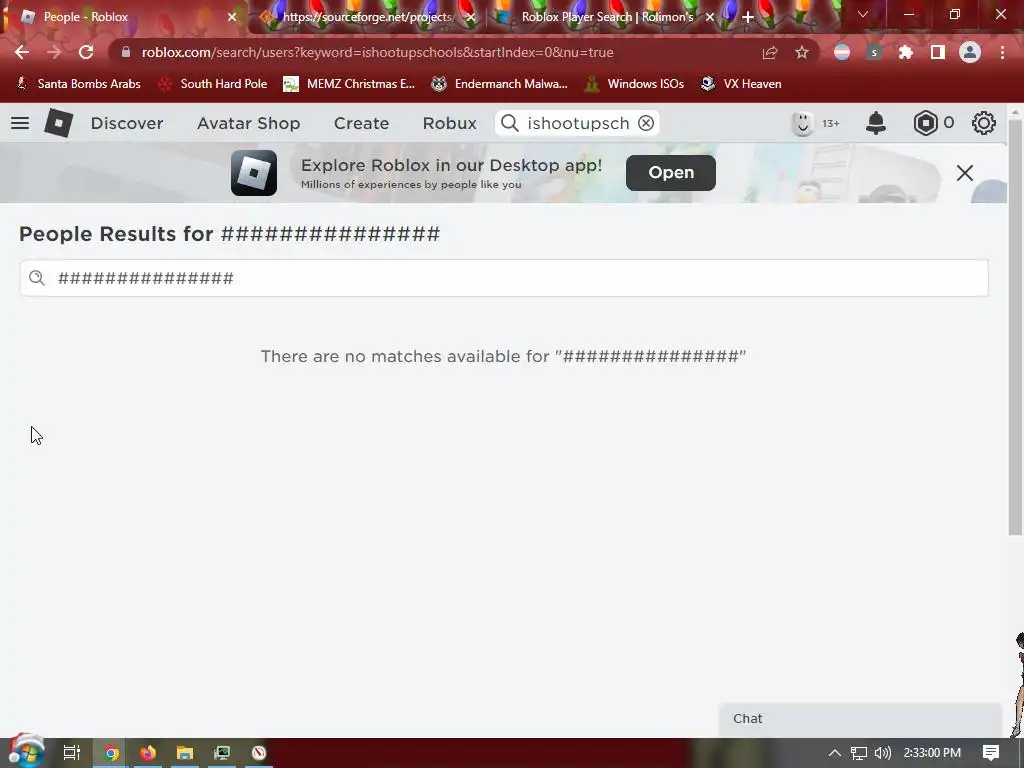
Task: Open the Chrome profile avatar
Action: 970,52
